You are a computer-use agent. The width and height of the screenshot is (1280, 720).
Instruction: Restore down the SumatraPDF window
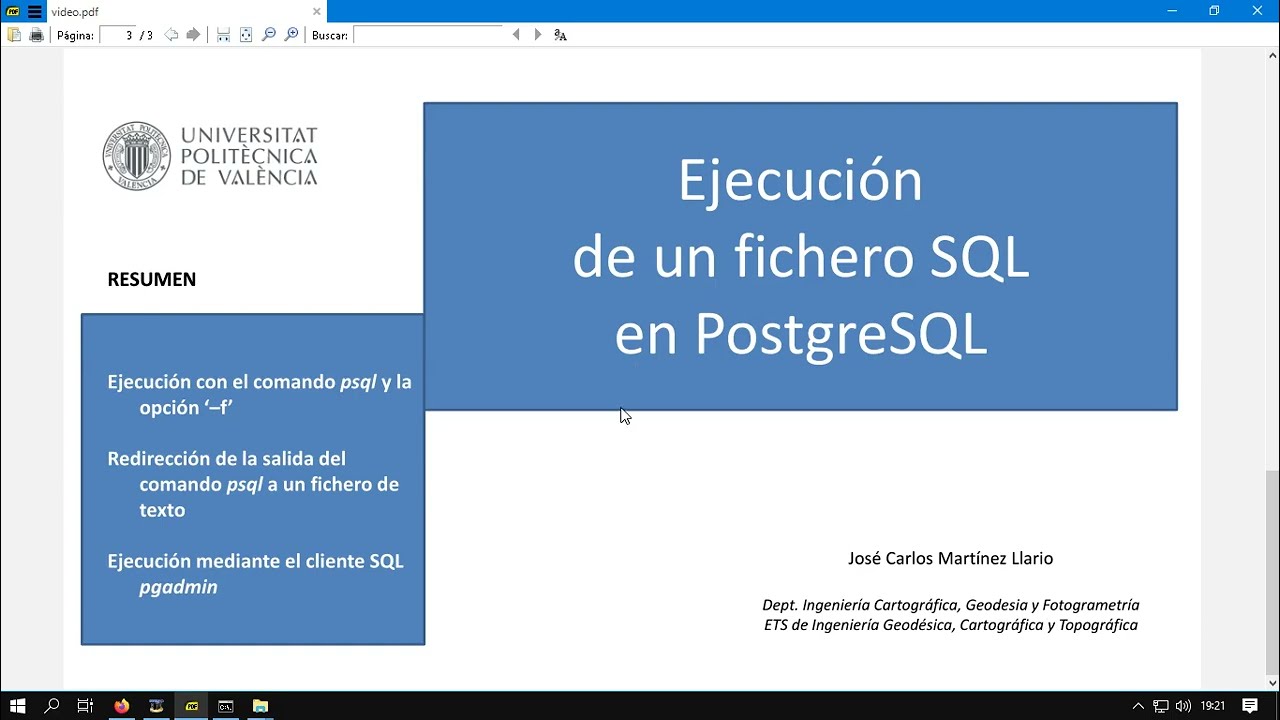tap(1214, 11)
